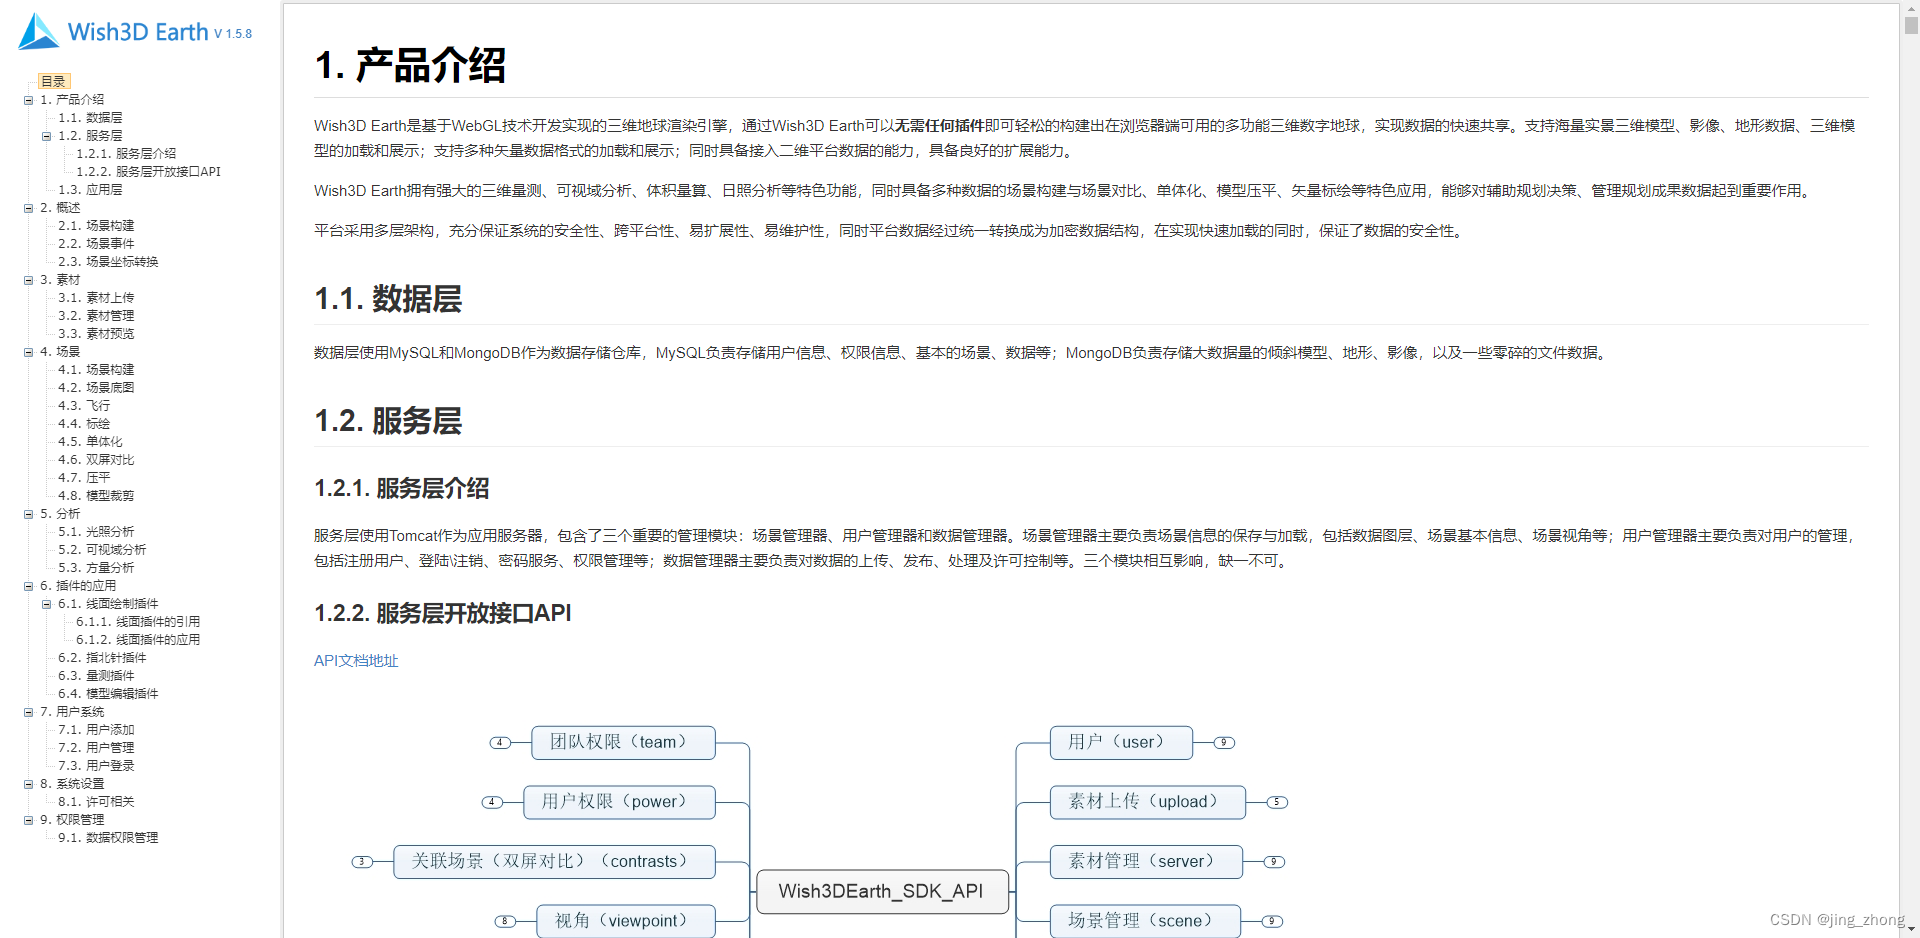
Task: Expand child count badge beside 用户 (user) node
Action: point(1224,743)
